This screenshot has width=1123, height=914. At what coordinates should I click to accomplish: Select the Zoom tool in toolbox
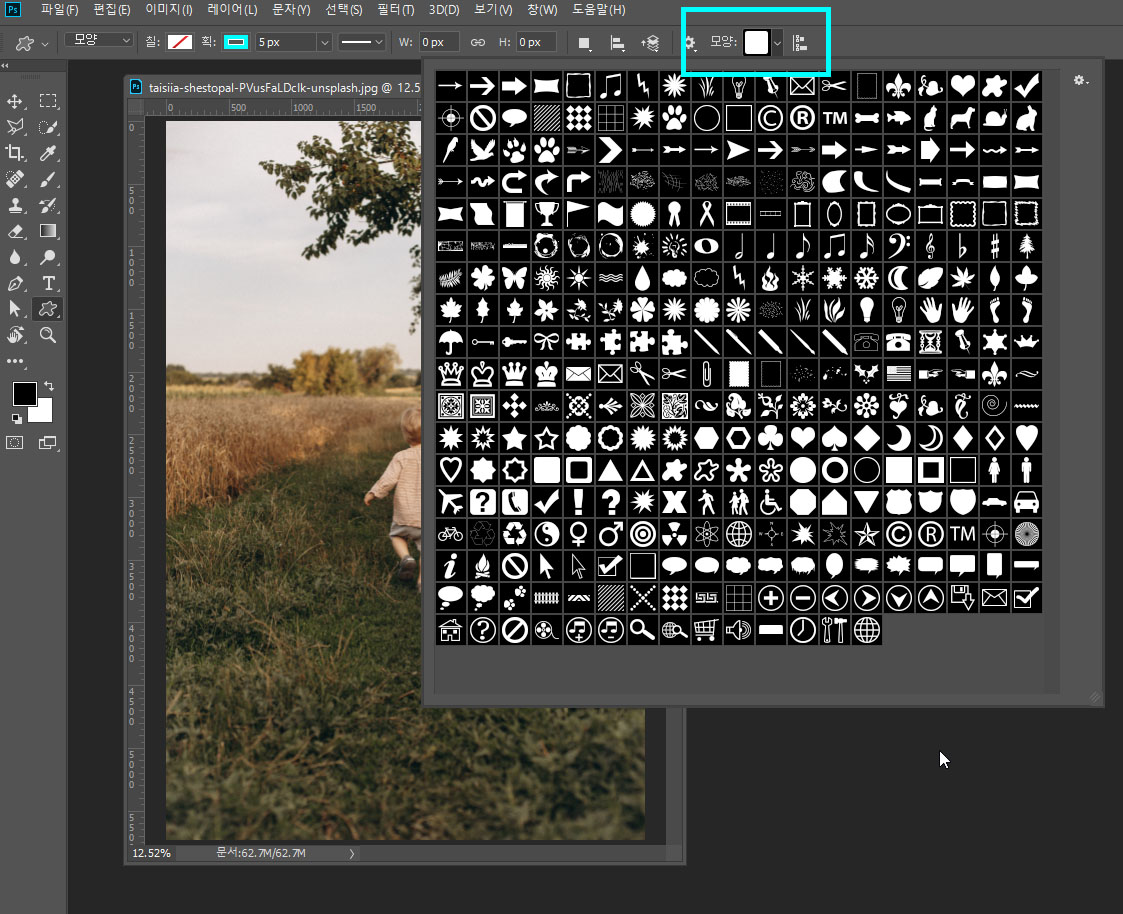coord(48,335)
